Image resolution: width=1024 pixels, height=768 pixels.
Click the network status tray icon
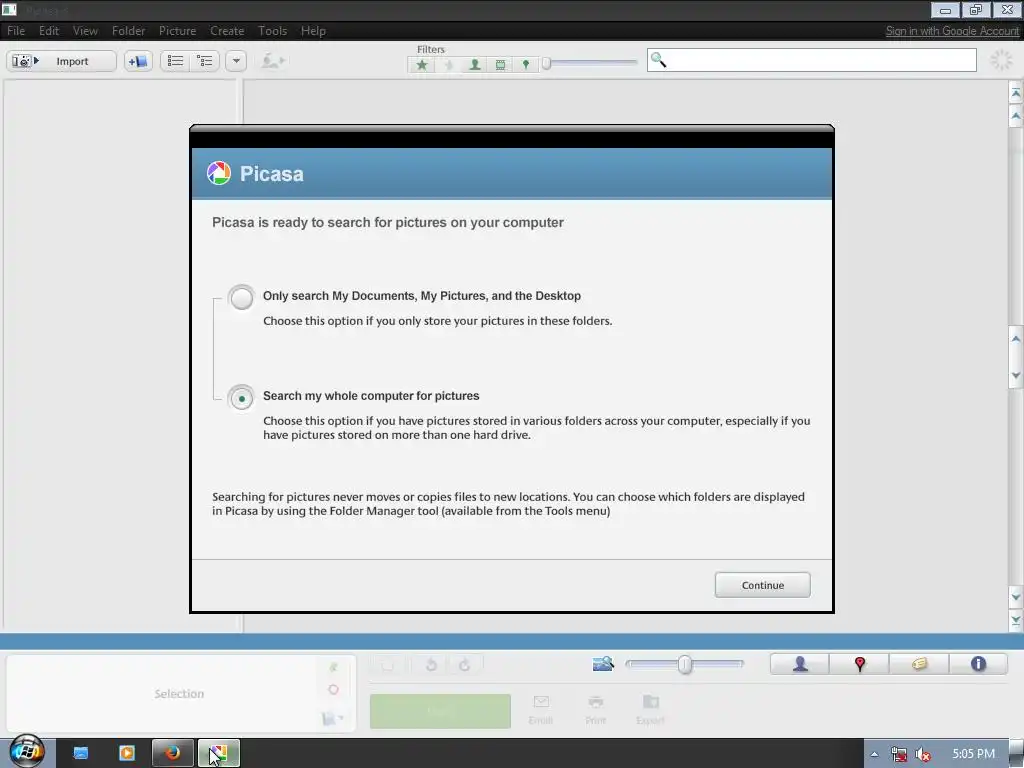899,754
